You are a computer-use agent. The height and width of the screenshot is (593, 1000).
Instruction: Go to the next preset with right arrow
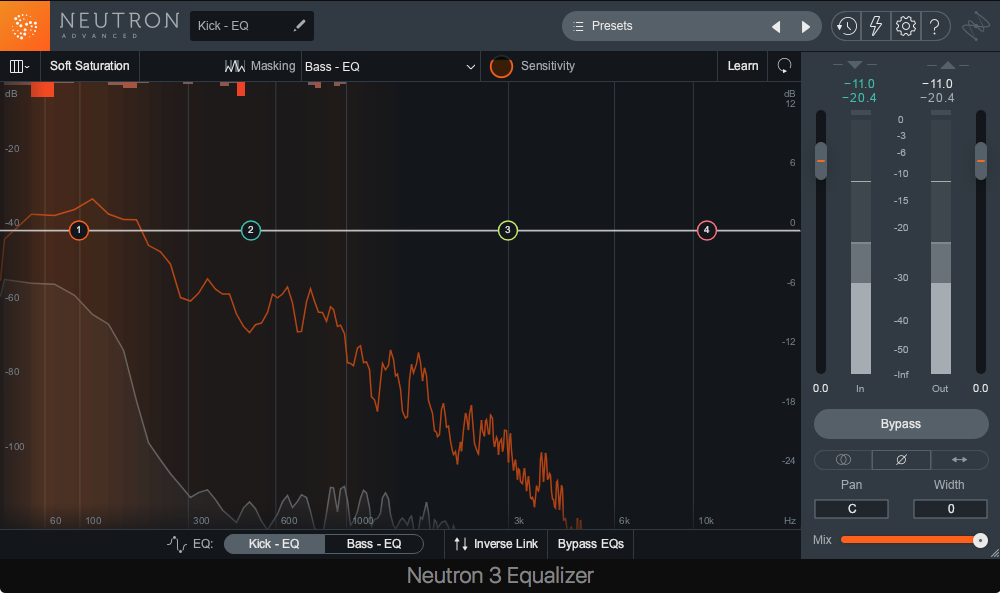click(805, 27)
